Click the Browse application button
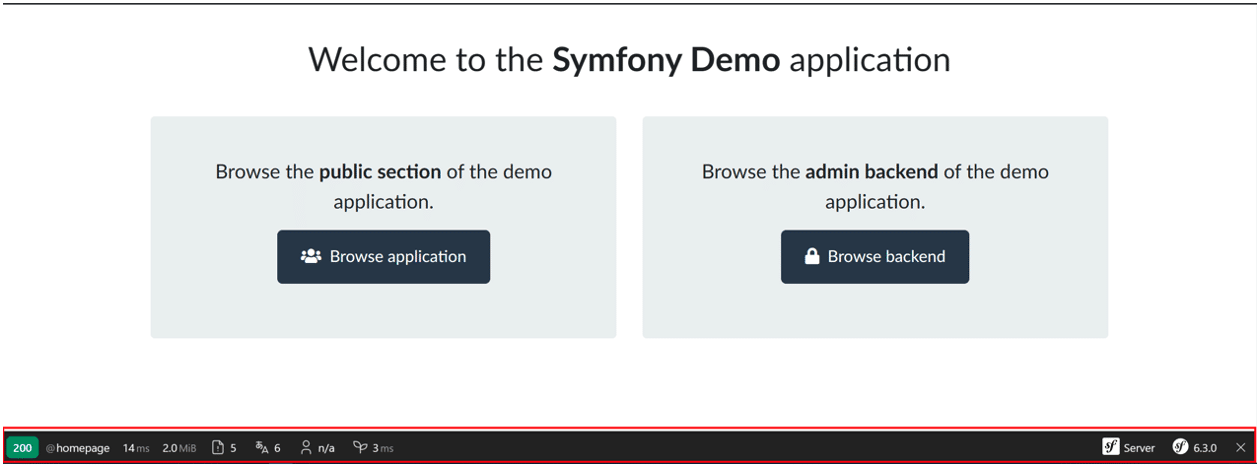1257x465 pixels. coord(383,257)
